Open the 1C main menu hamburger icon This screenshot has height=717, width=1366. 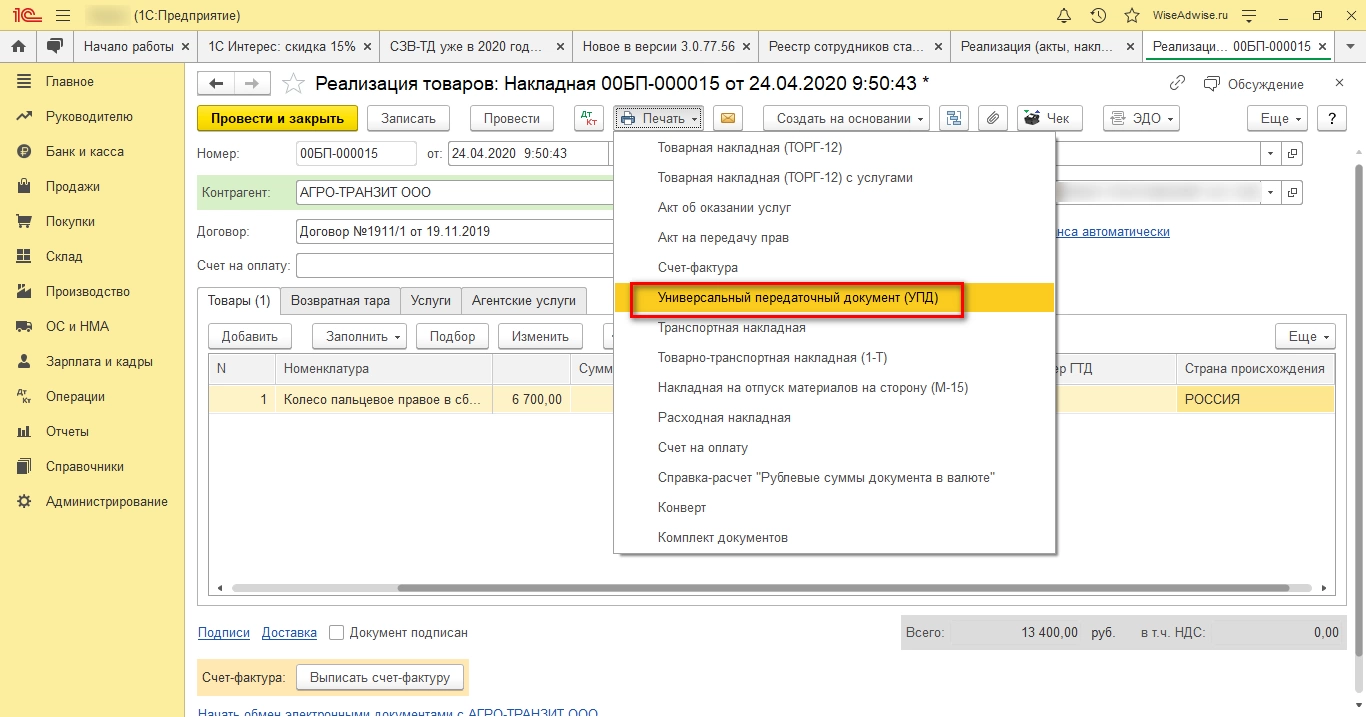63,16
